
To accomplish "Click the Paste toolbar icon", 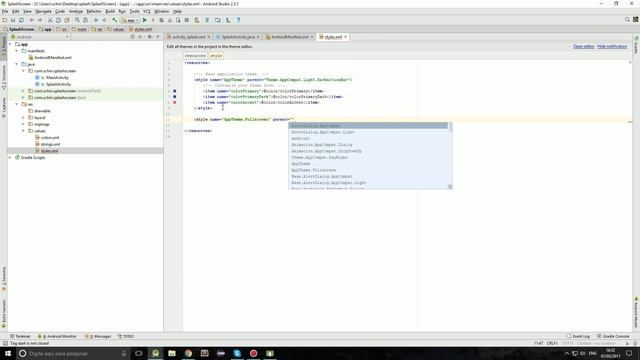I will point(67,20).
